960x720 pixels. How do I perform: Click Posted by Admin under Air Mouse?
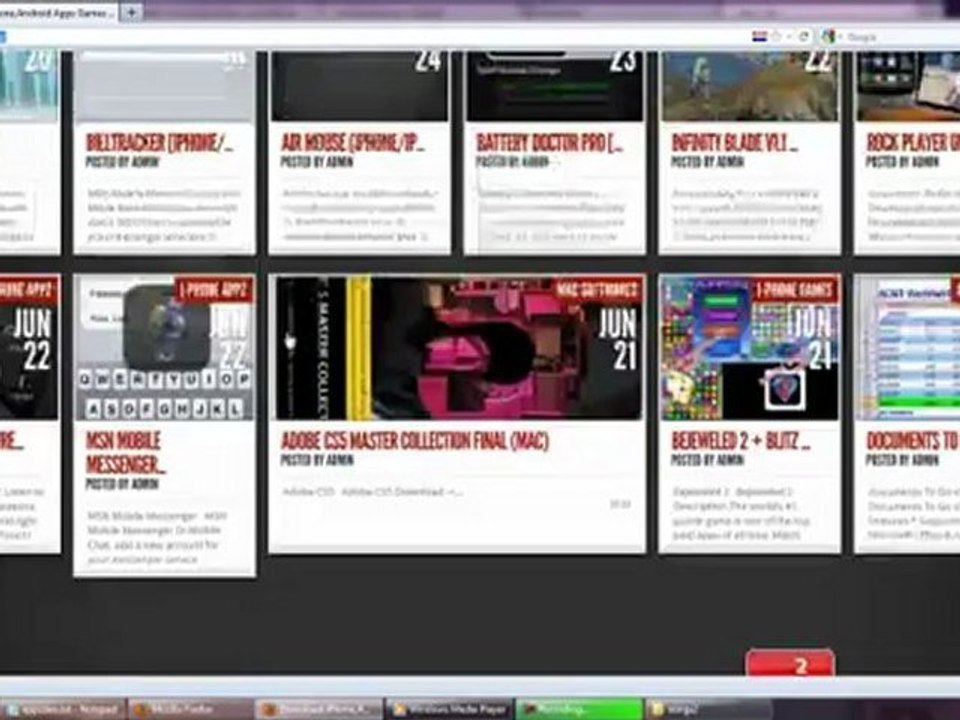pos(317,162)
